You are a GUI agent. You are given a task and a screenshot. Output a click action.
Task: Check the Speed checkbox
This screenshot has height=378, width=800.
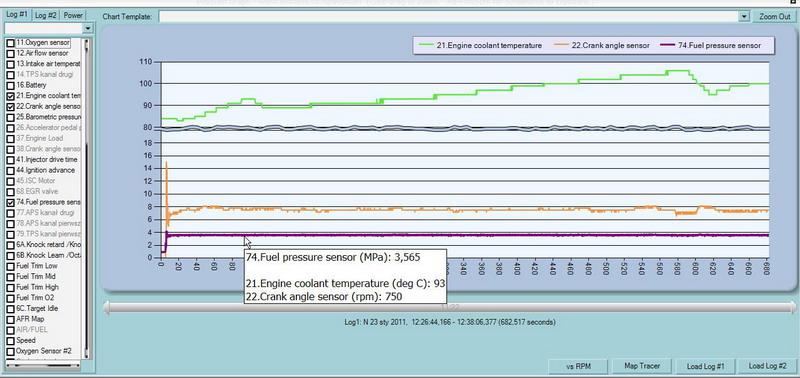pyautogui.click(x=10, y=340)
